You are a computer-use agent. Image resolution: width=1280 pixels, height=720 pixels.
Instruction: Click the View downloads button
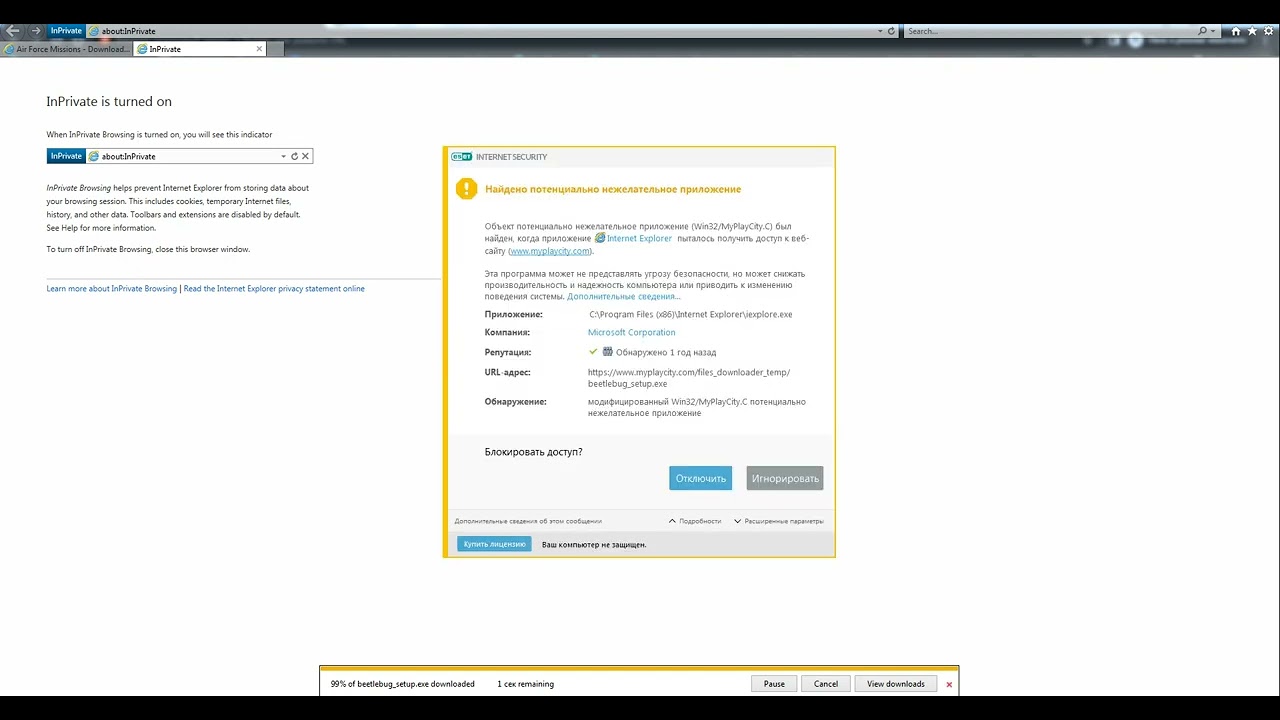(896, 684)
